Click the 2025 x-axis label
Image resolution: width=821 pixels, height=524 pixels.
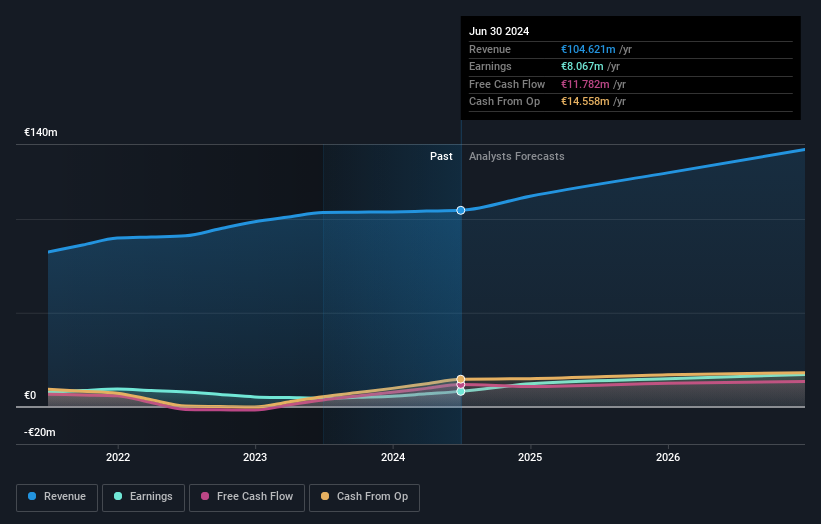click(x=530, y=457)
